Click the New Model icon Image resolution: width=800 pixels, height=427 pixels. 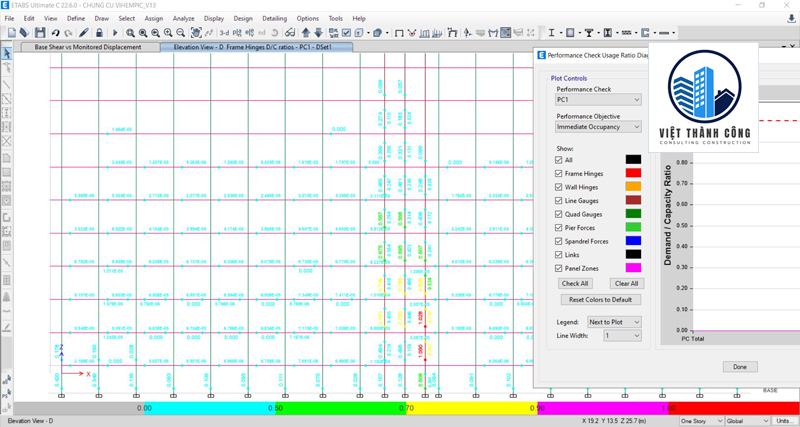pyautogui.click(x=11, y=33)
